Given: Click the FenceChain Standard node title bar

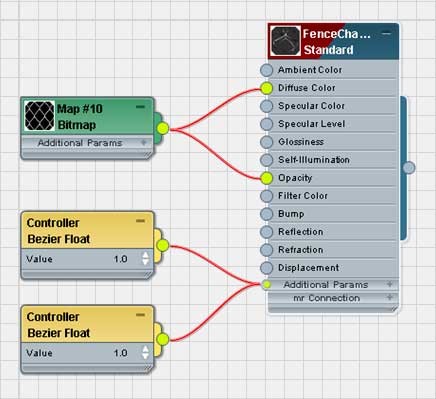Looking at the screenshot, I should [x=333, y=42].
